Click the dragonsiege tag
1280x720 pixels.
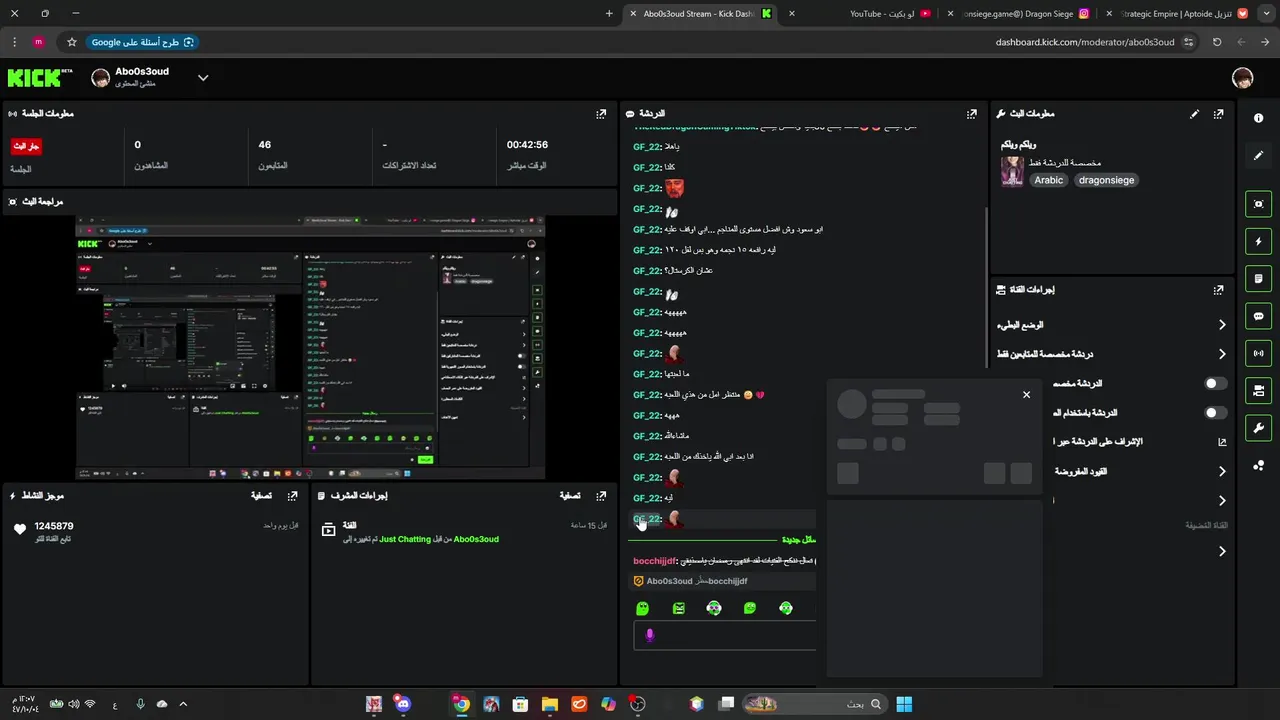[1106, 180]
